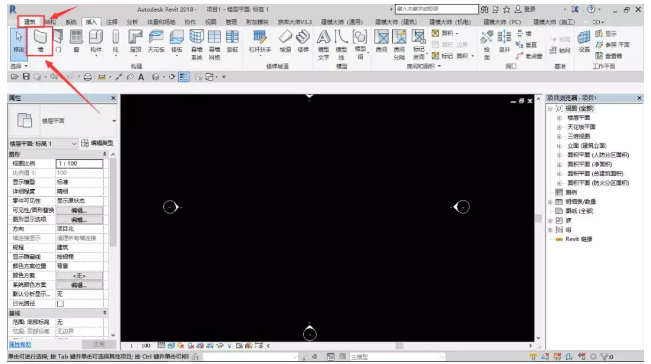Click the Text (A) icon in quick access toolbar

point(141,77)
